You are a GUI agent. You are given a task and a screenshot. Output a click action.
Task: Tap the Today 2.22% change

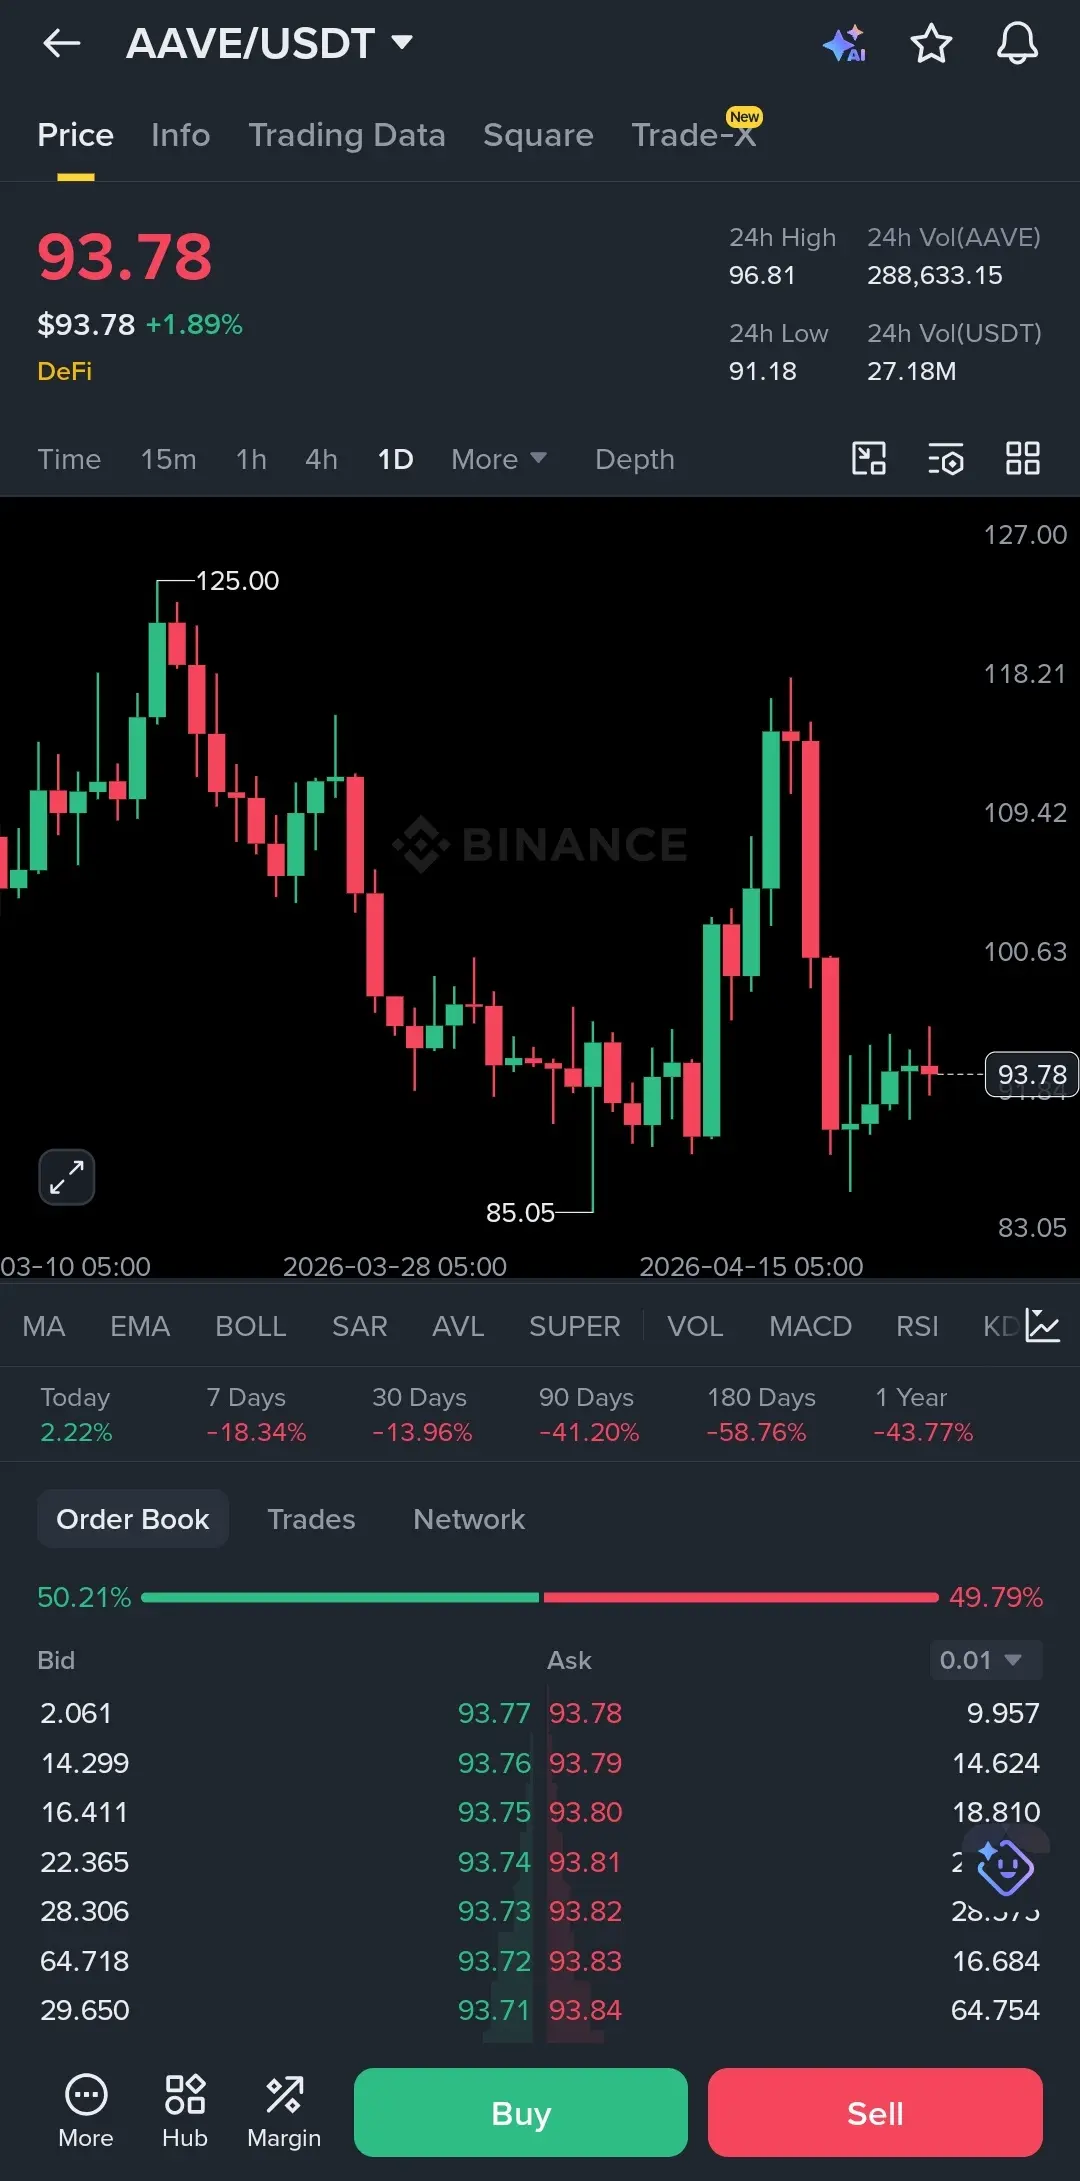pyautogui.click(x=76, y=1415)
